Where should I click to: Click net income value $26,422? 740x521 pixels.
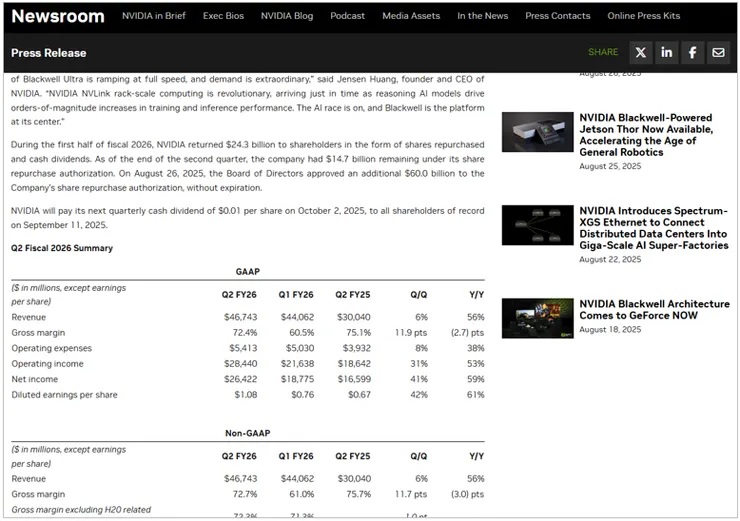click(241, 379)
